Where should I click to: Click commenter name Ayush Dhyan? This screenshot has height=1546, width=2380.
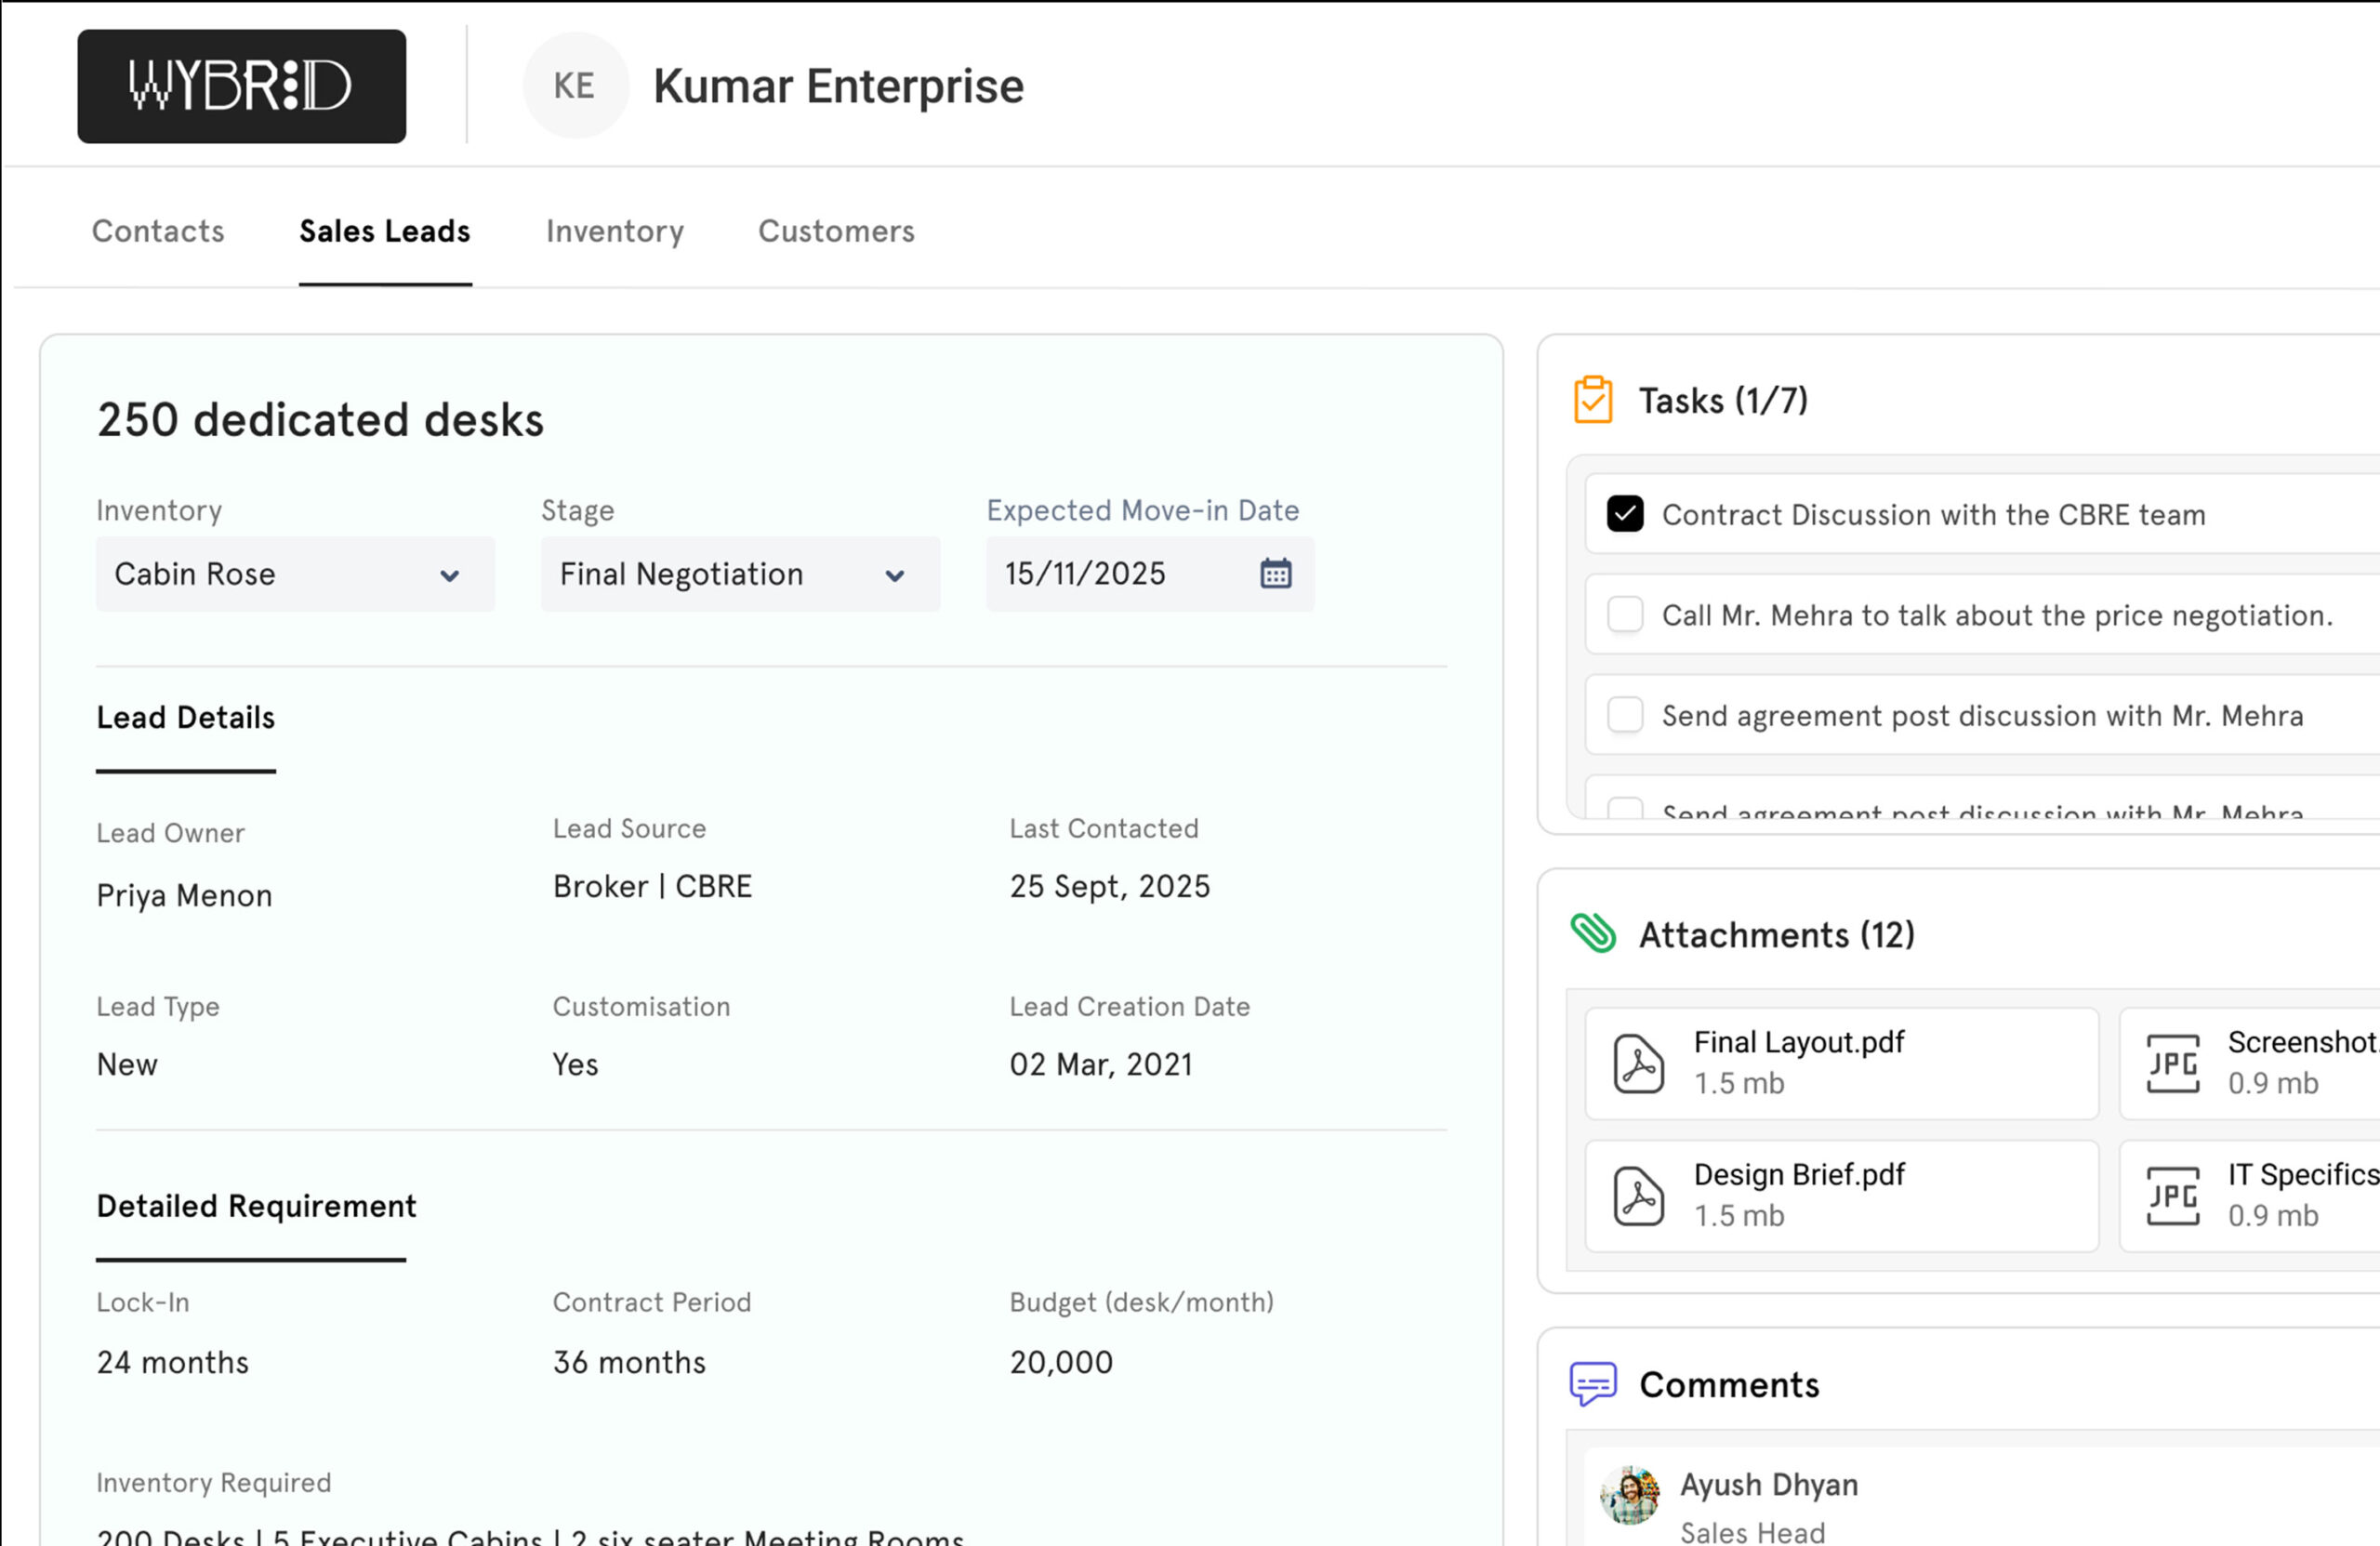click(1768, 1485)
